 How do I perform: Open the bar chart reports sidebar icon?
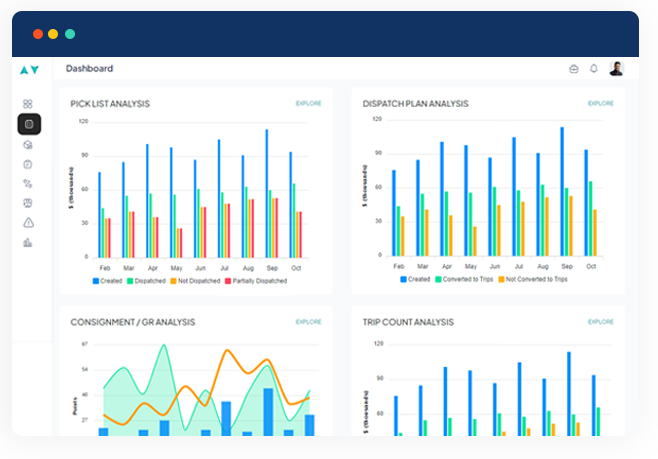point(28,242)
